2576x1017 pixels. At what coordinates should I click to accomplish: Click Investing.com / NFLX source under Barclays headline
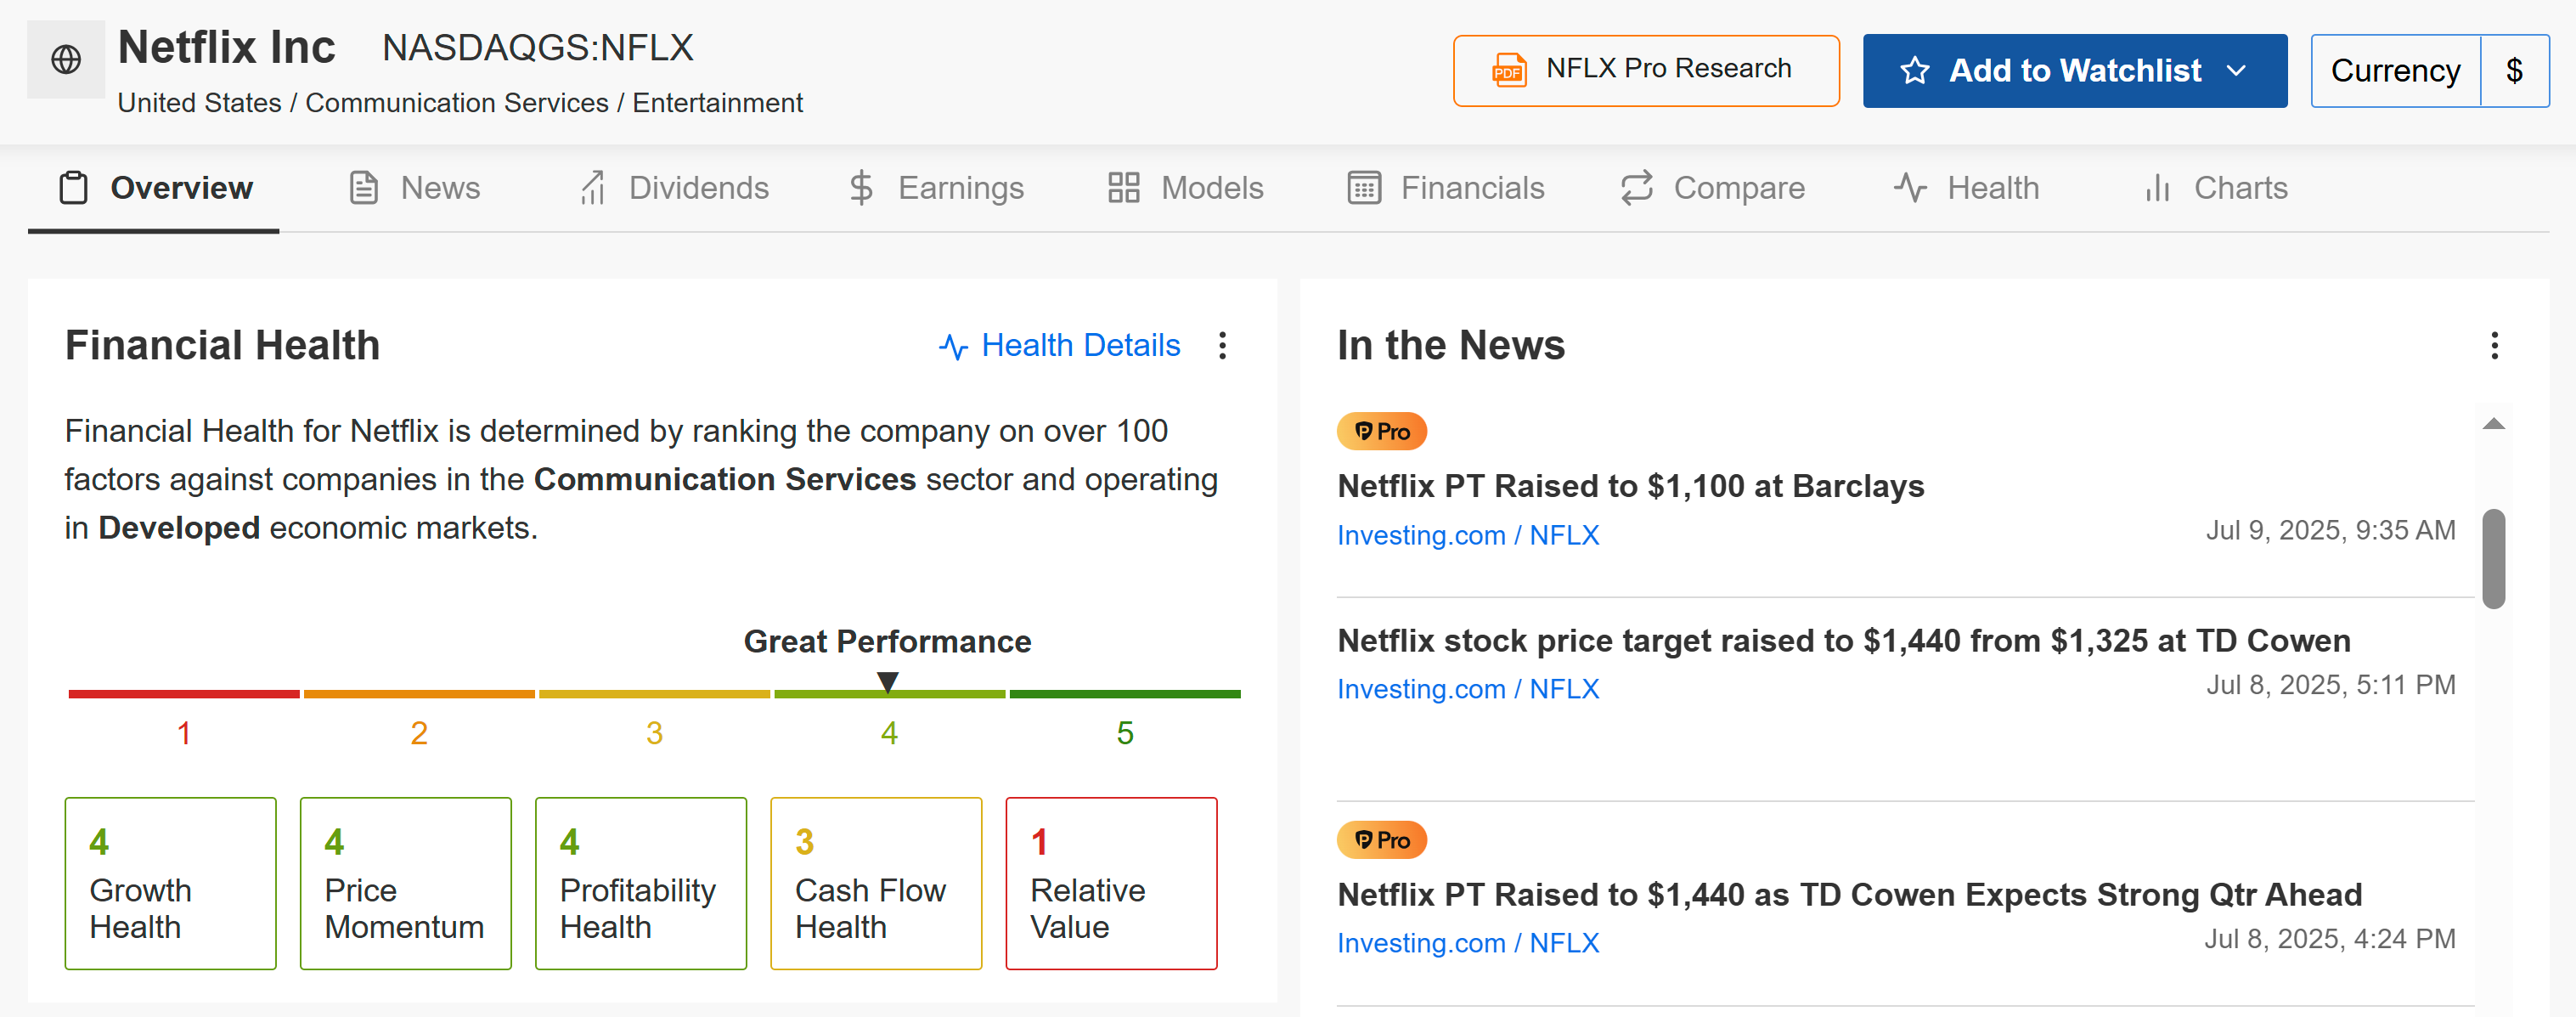coord(1468,535)
